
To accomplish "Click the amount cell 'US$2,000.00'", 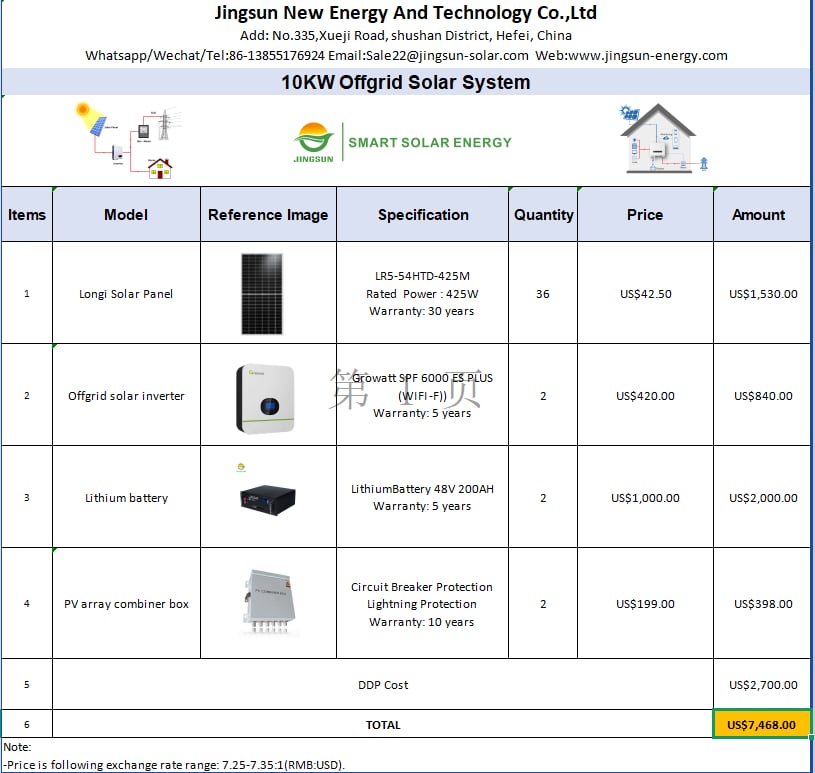I will [761, 496].
